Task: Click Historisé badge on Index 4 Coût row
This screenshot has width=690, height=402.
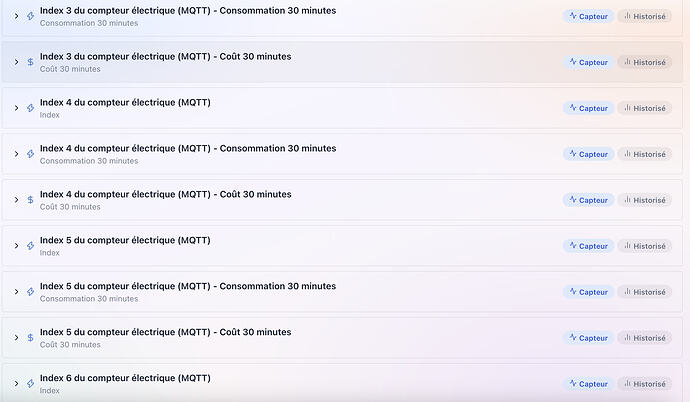Action: [645, 200]
